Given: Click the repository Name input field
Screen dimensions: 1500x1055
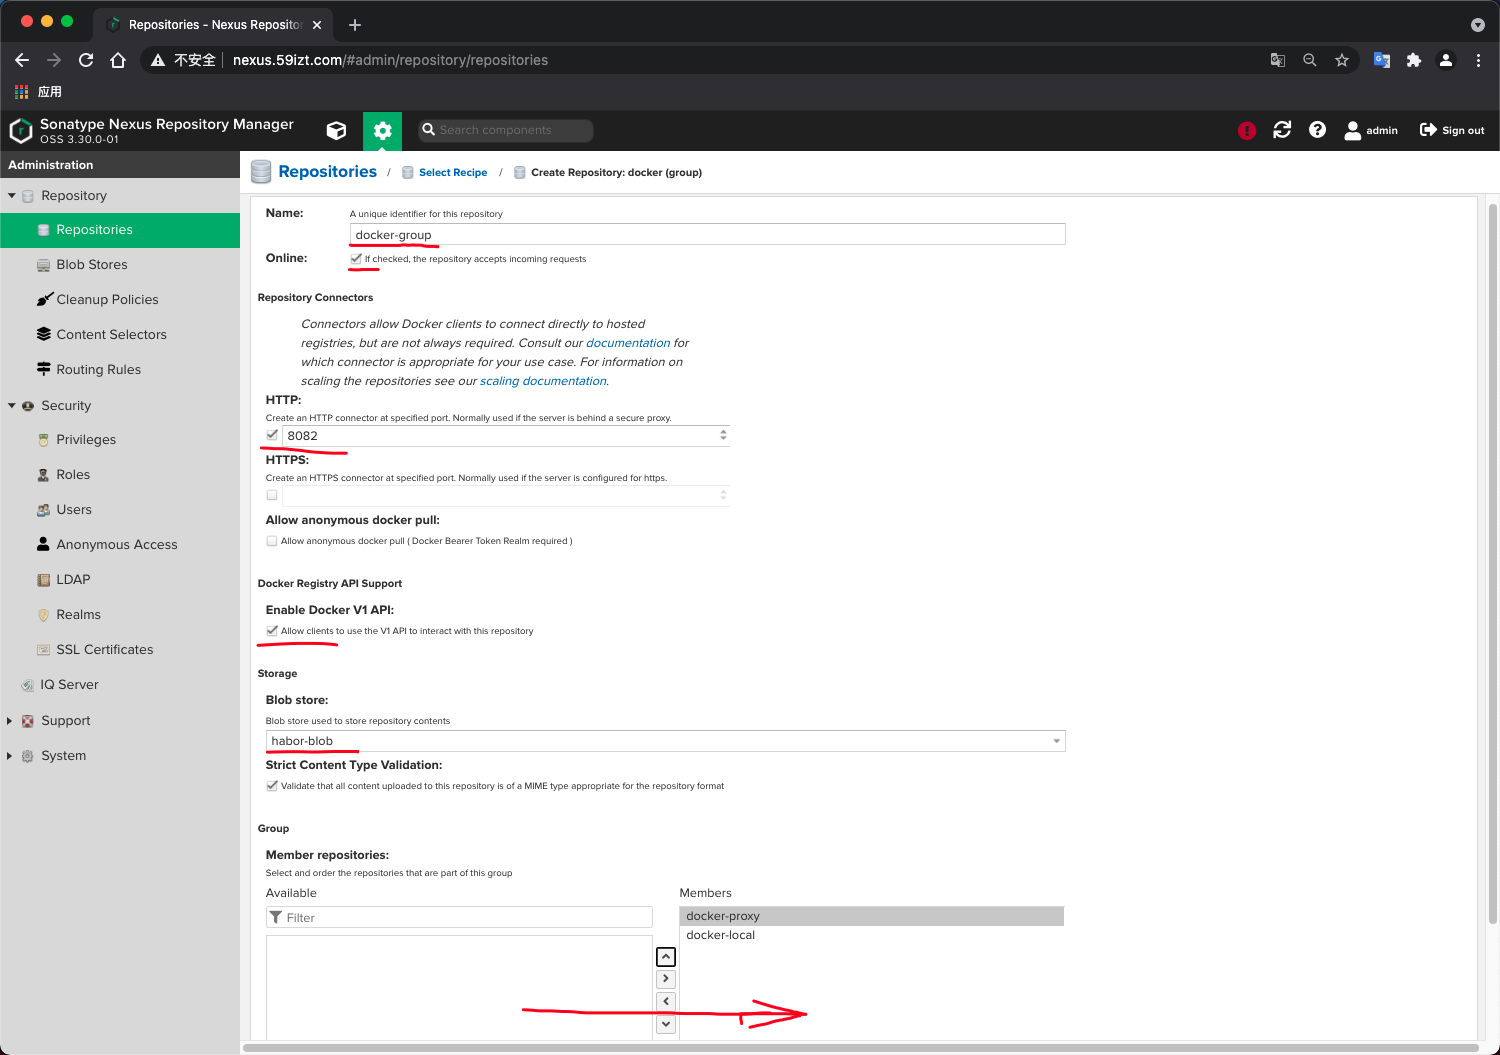Looking at the screenshot, I should tap(707, 235).
